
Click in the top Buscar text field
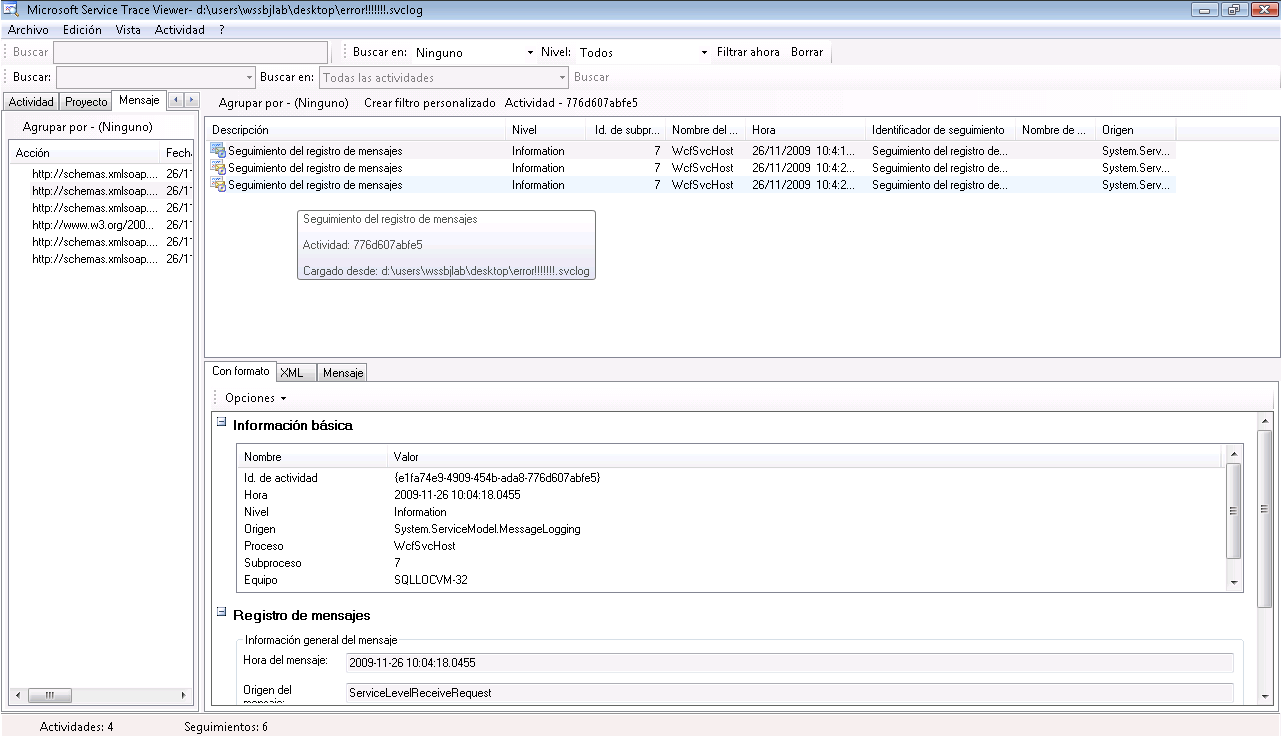point(190,52)
